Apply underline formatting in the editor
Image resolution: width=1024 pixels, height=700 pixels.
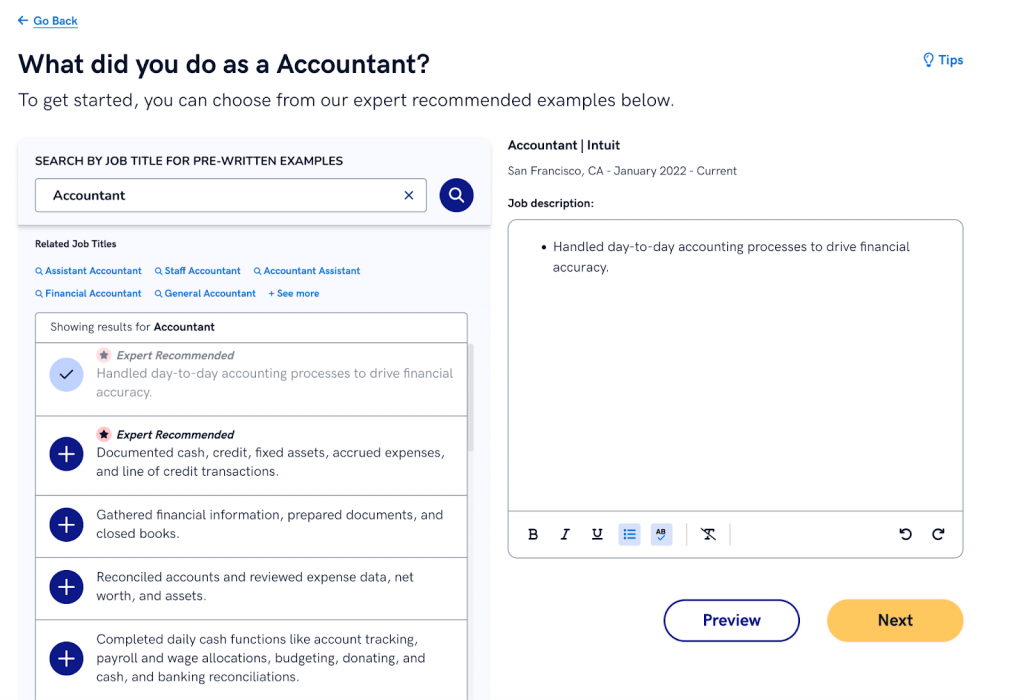[597, 534]
